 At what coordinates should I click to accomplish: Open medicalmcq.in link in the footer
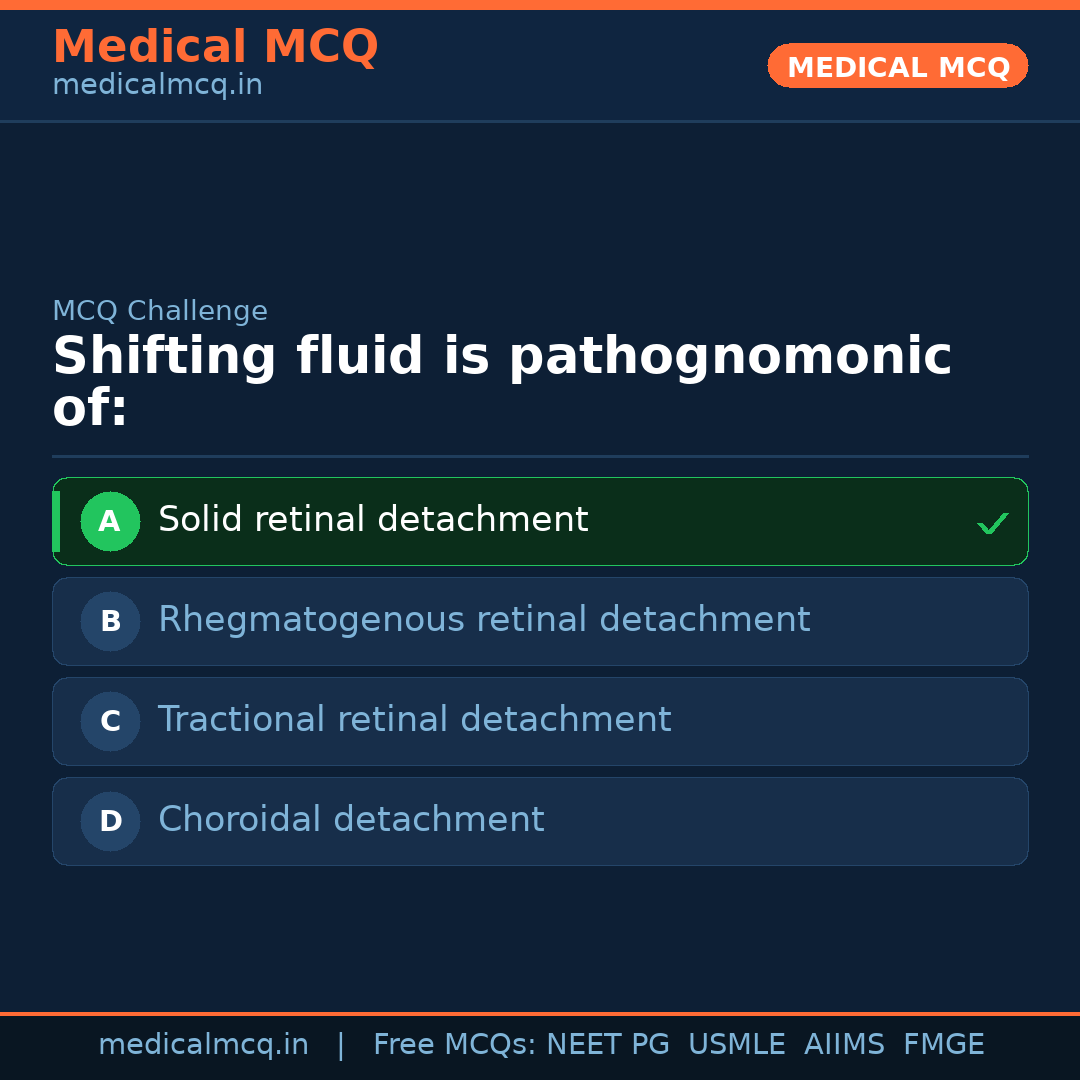(203, 1045)
